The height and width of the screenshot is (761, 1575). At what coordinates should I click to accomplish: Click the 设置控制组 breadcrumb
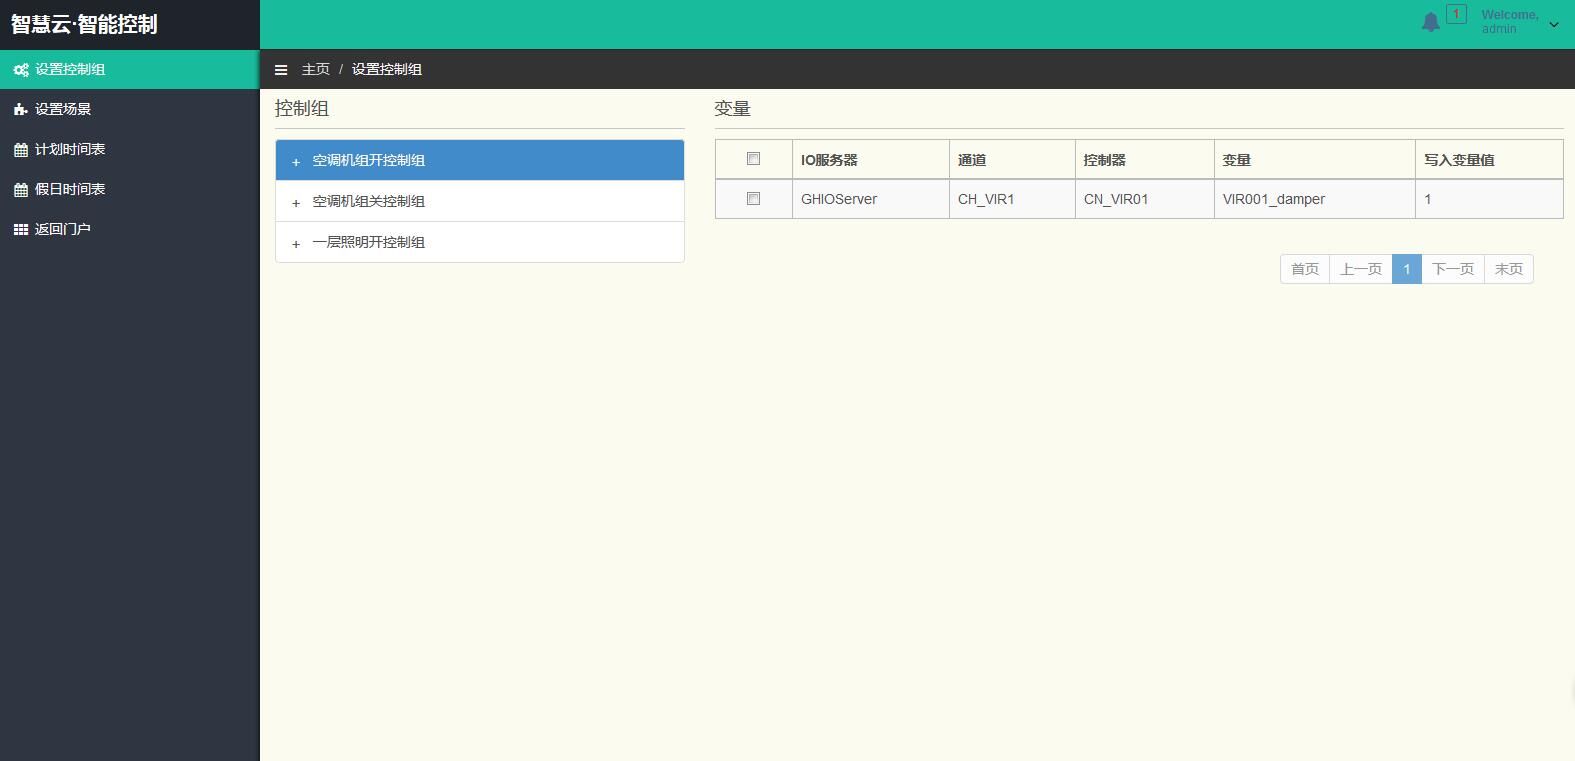coord(387,69)
